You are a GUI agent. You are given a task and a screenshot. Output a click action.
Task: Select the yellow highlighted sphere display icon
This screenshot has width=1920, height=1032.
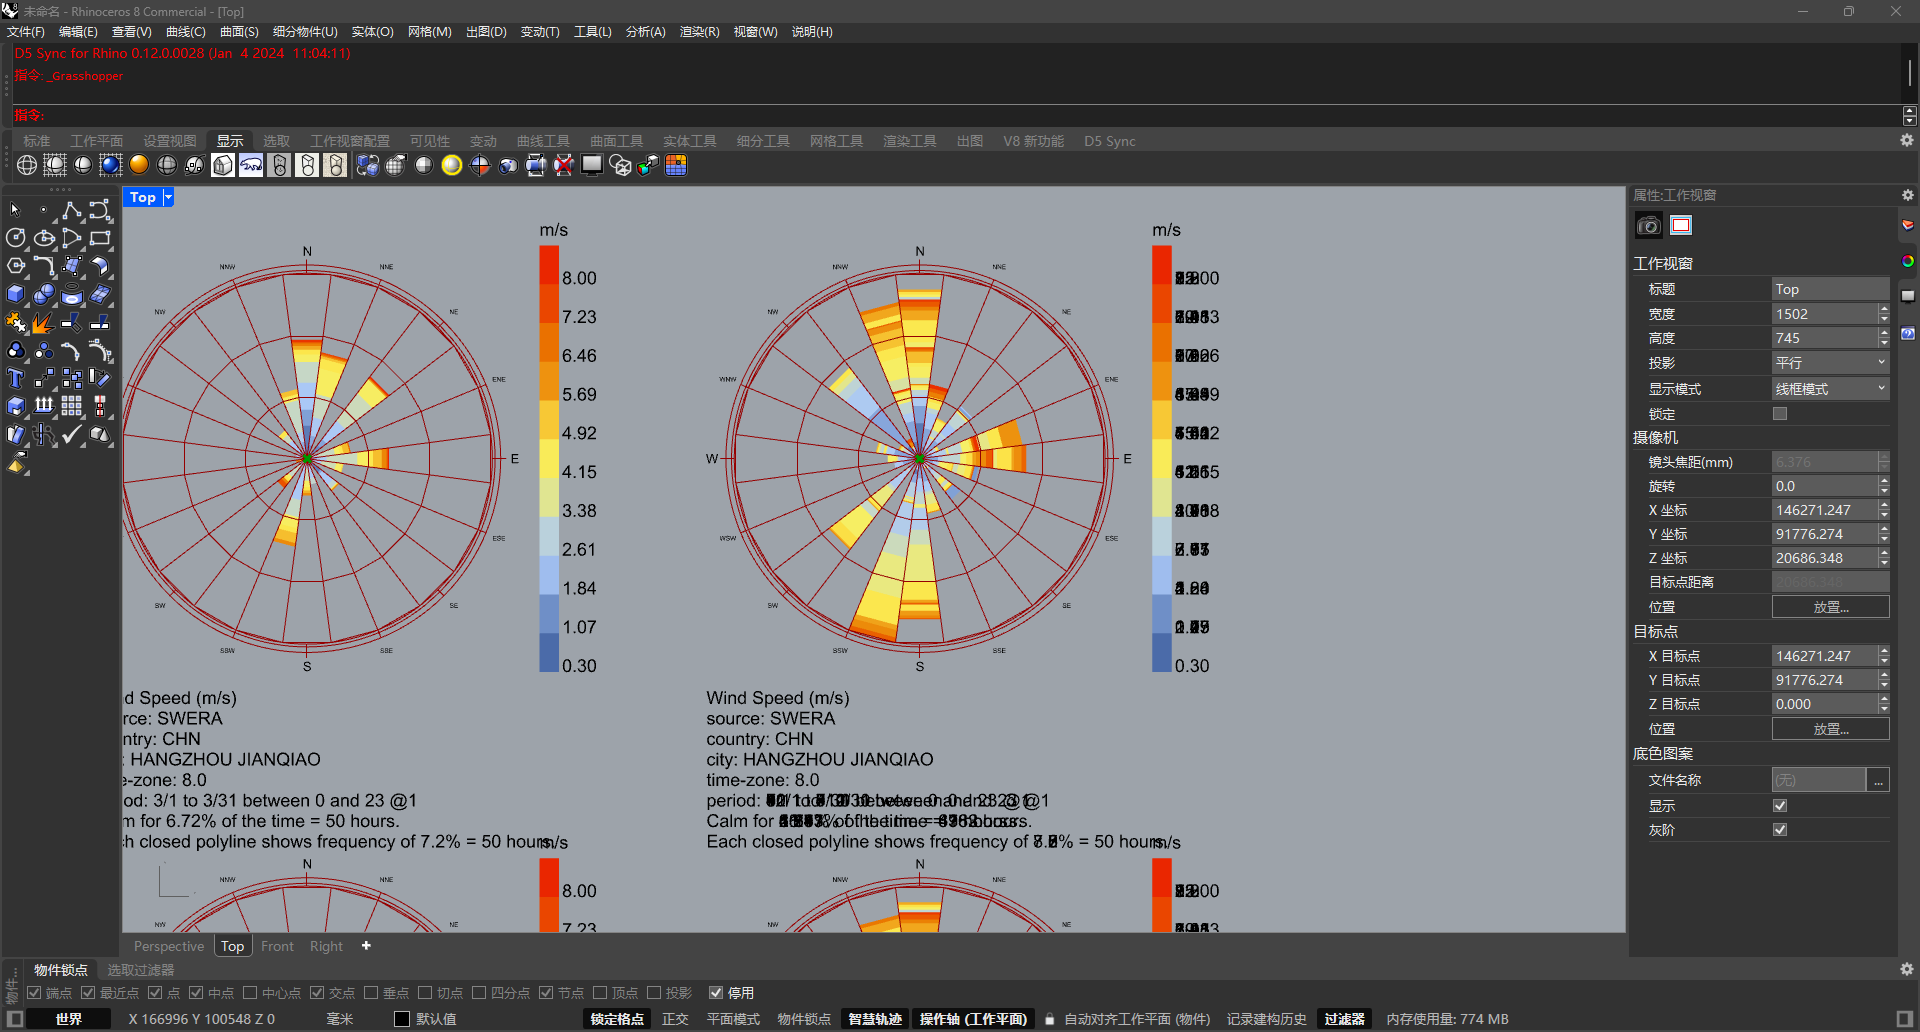(x=452, y=165)
